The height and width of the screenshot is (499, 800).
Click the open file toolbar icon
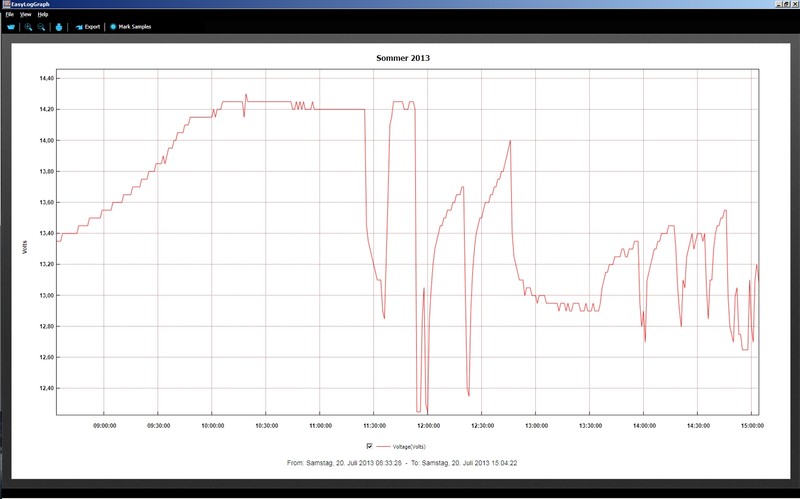pyautogui.click(x=11, y=27)
